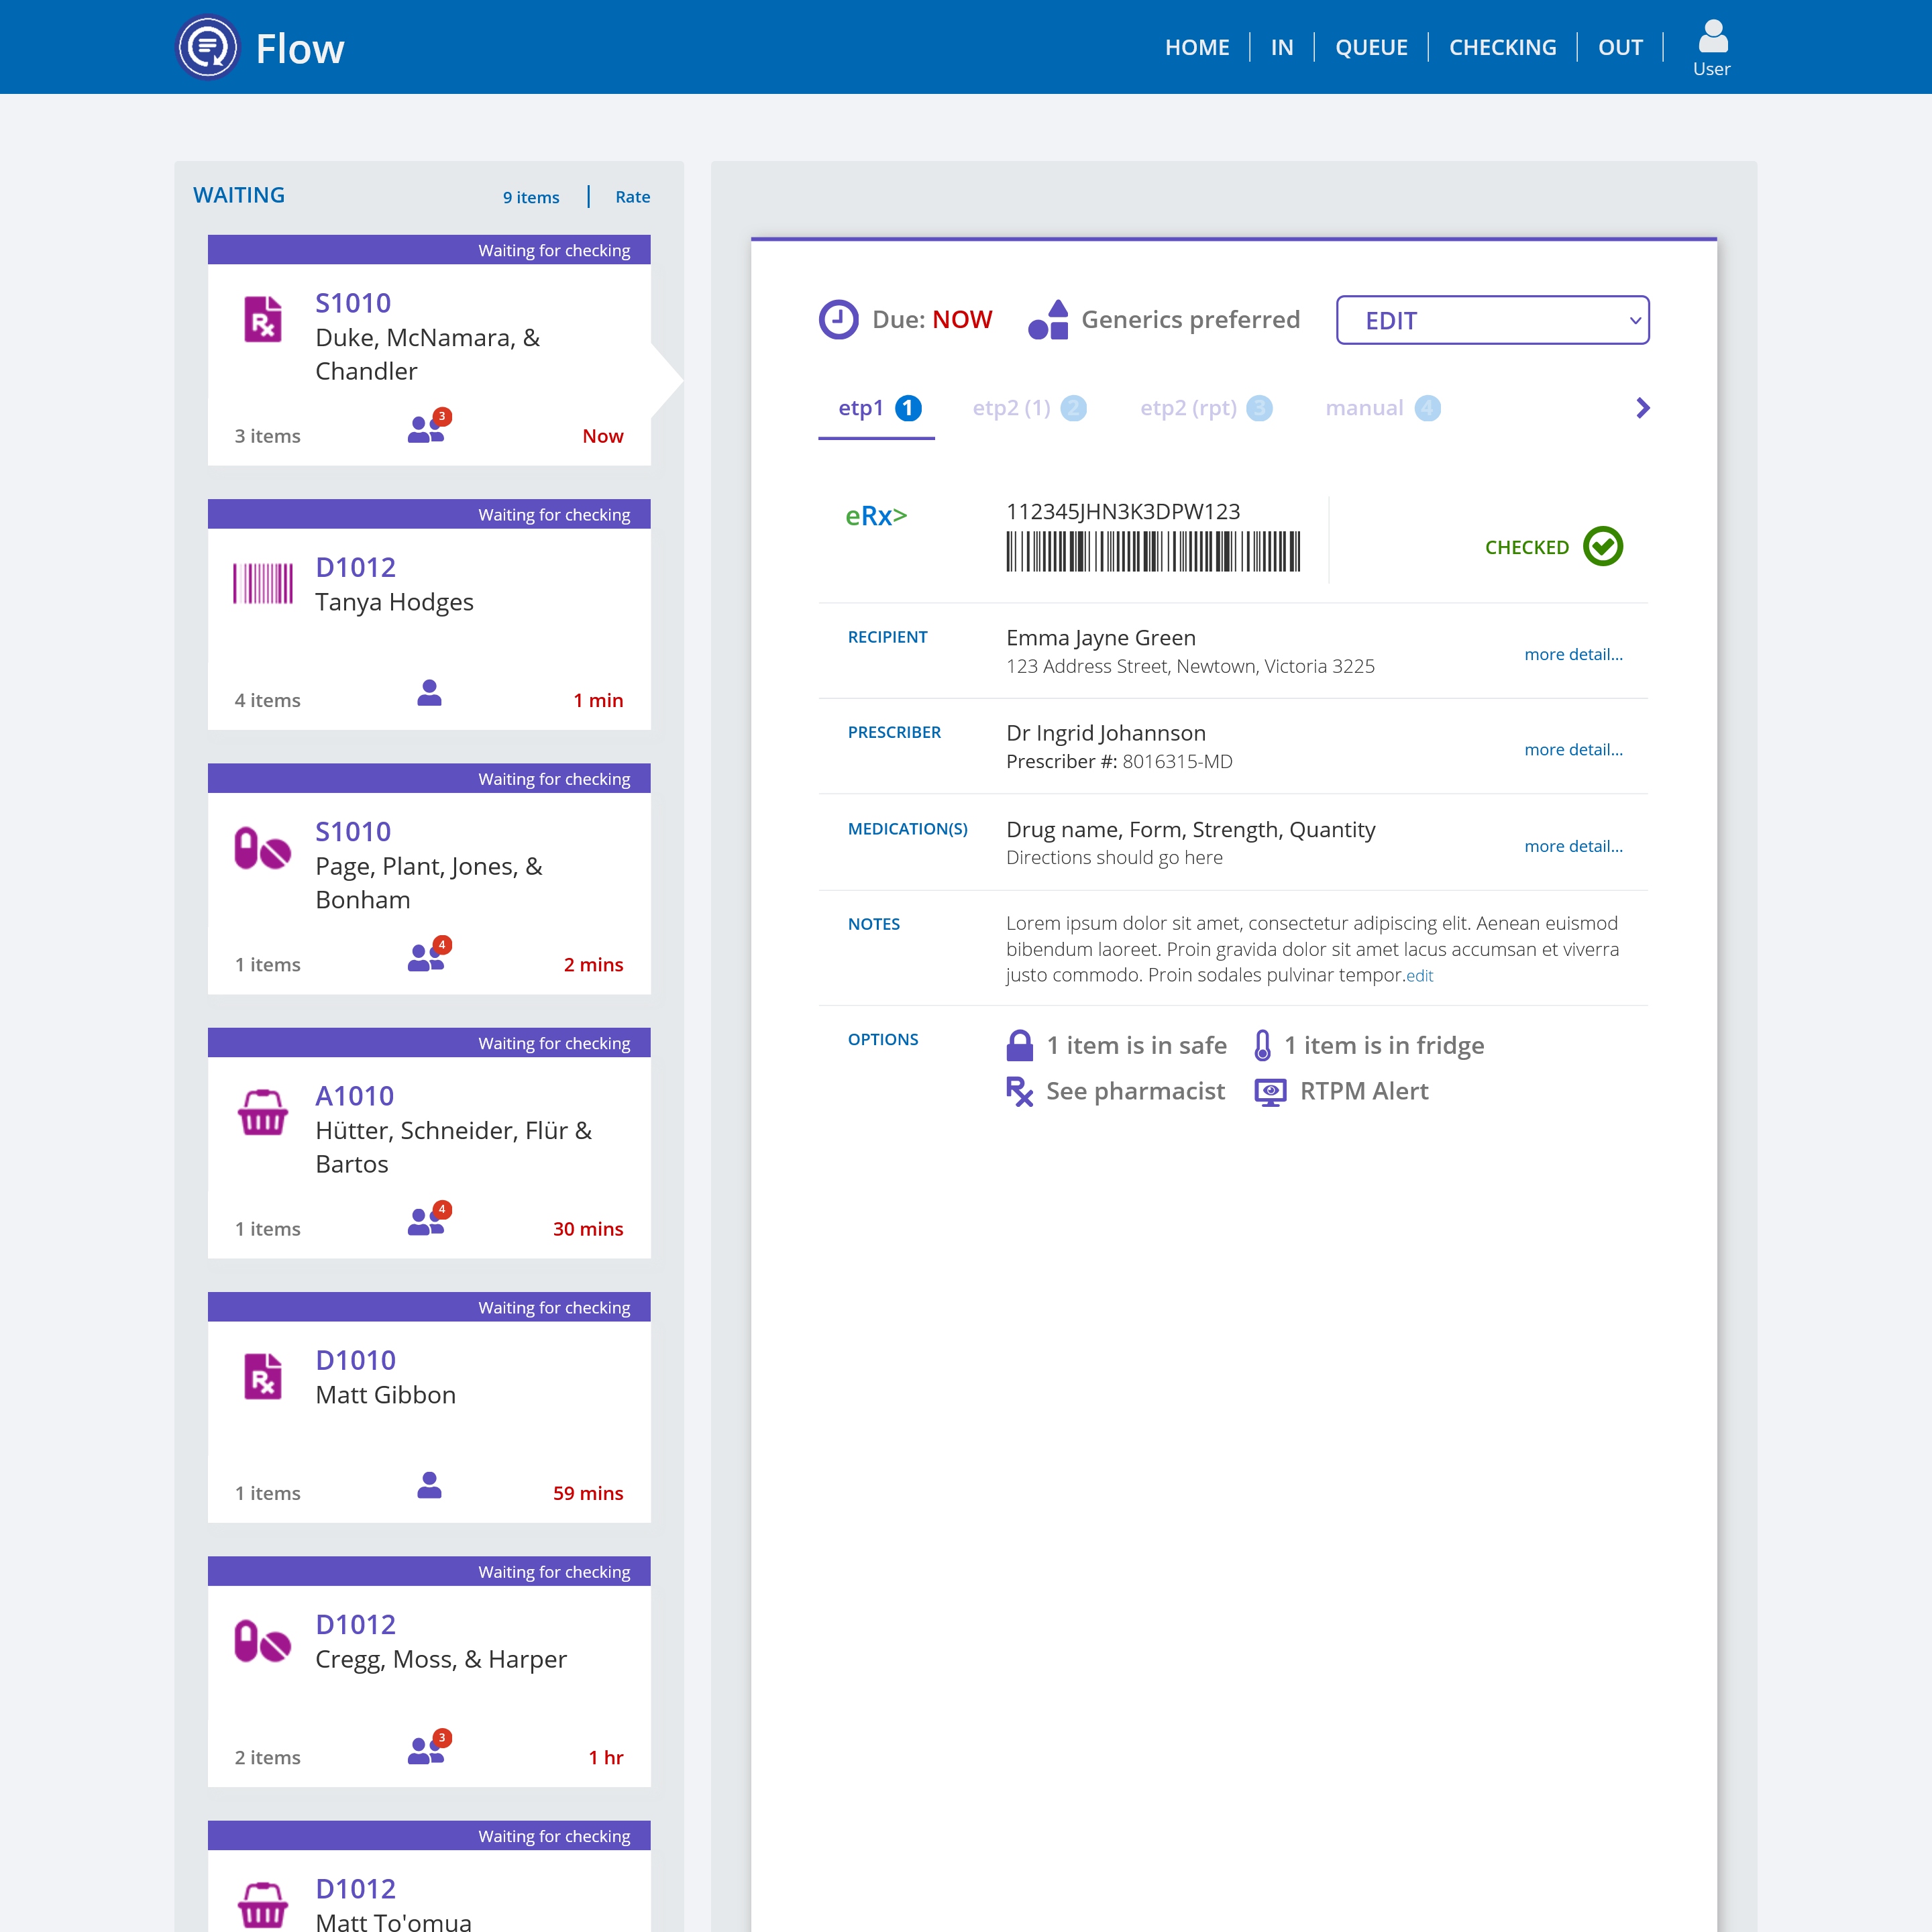Screen dimensions: 1932x1932
Task: Click the RTPM Alert monitor icon
Action: tap(1270, 1091)
